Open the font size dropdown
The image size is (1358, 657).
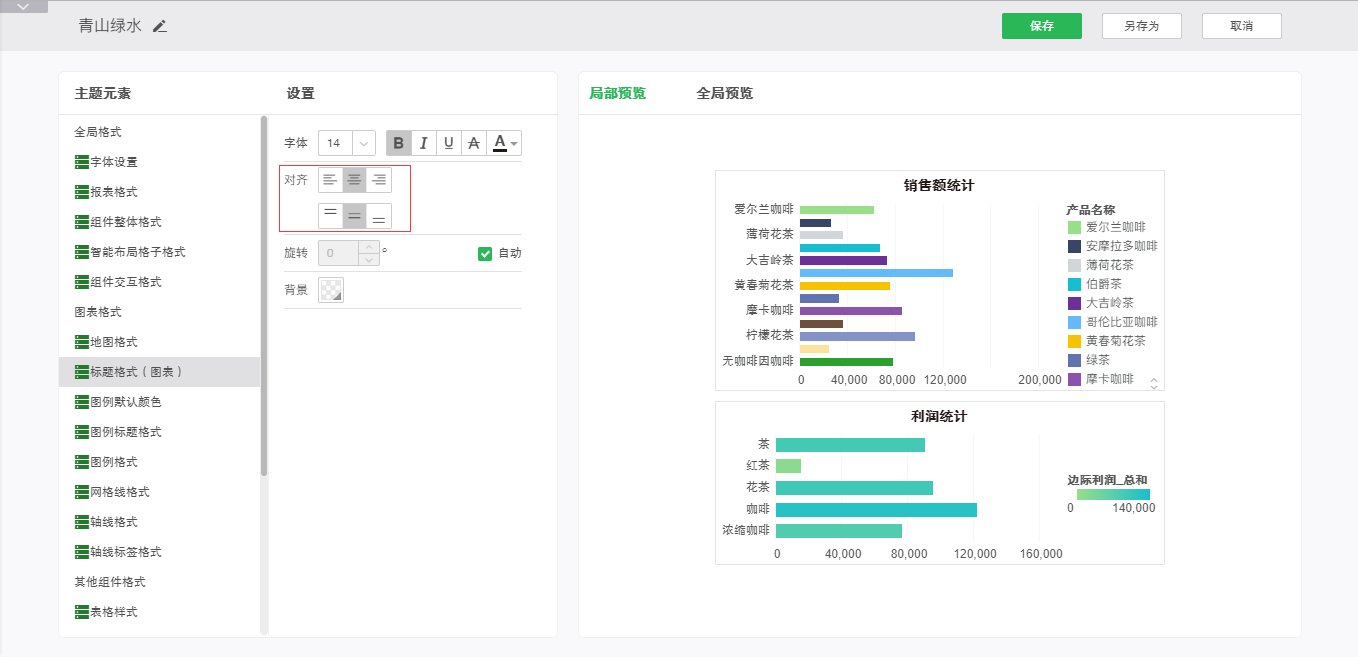click(363, 143)
